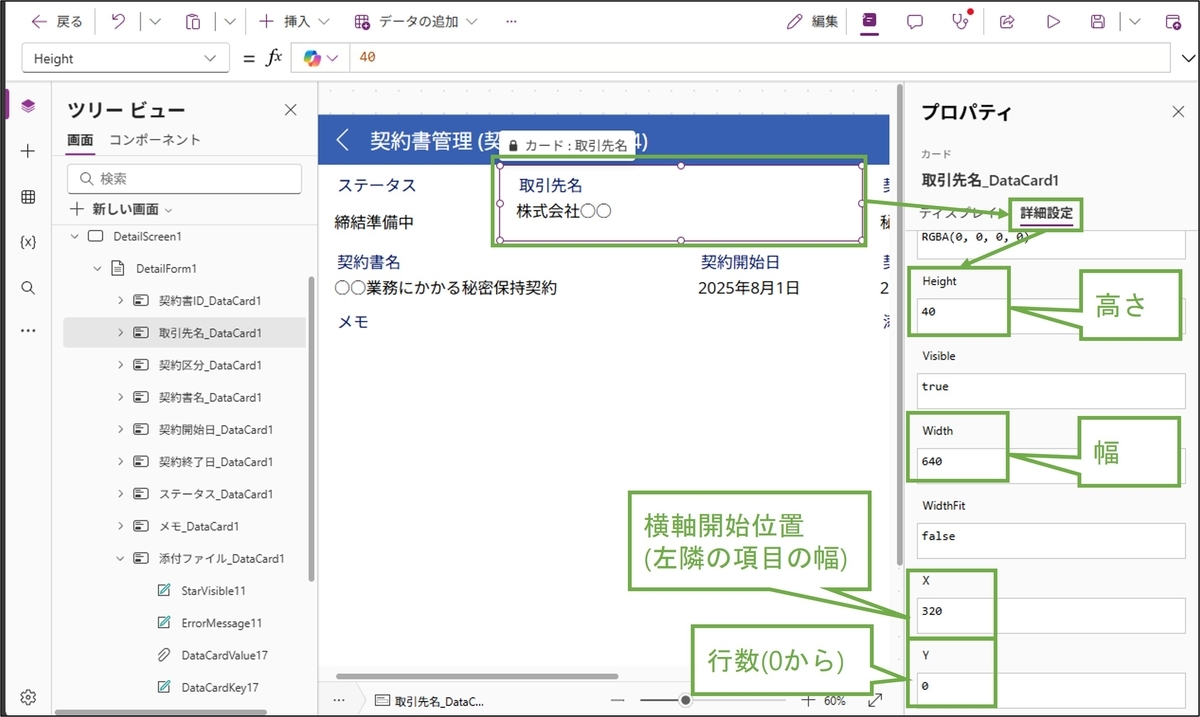Open the 挿入 insert menu
The width and height of the screenshot is (1200, 717).
tap(295, 21)
